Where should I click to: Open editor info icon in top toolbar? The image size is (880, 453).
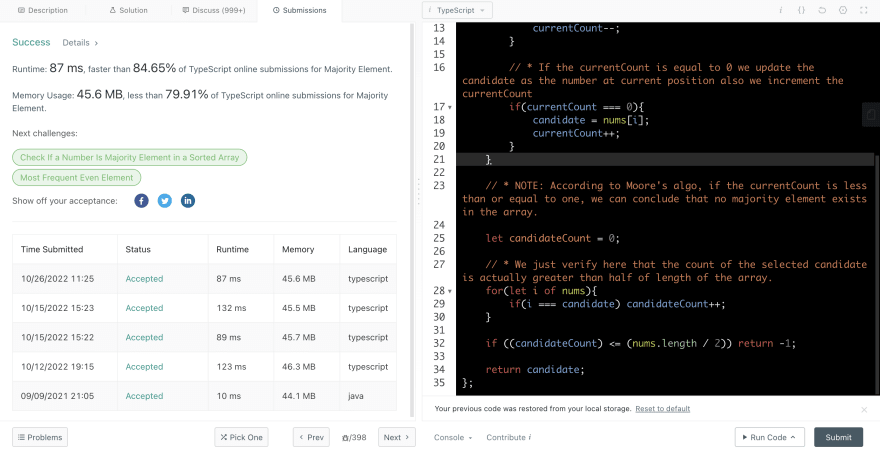(781, 10)
